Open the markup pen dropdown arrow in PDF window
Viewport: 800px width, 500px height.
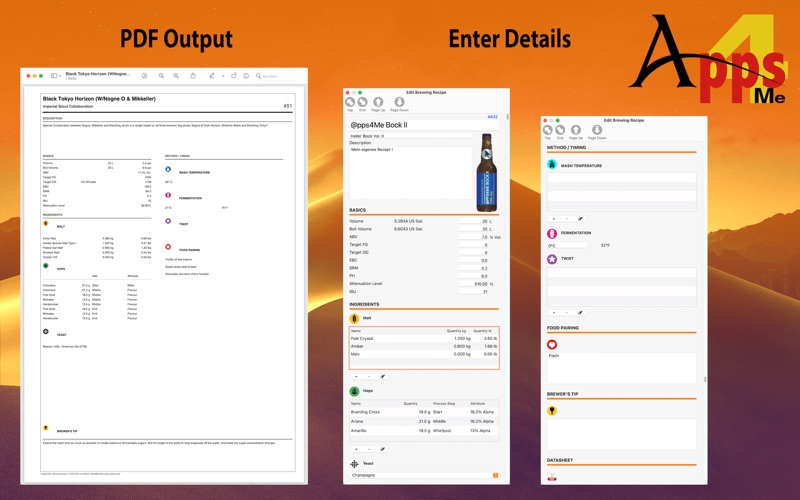pos(222,76)
